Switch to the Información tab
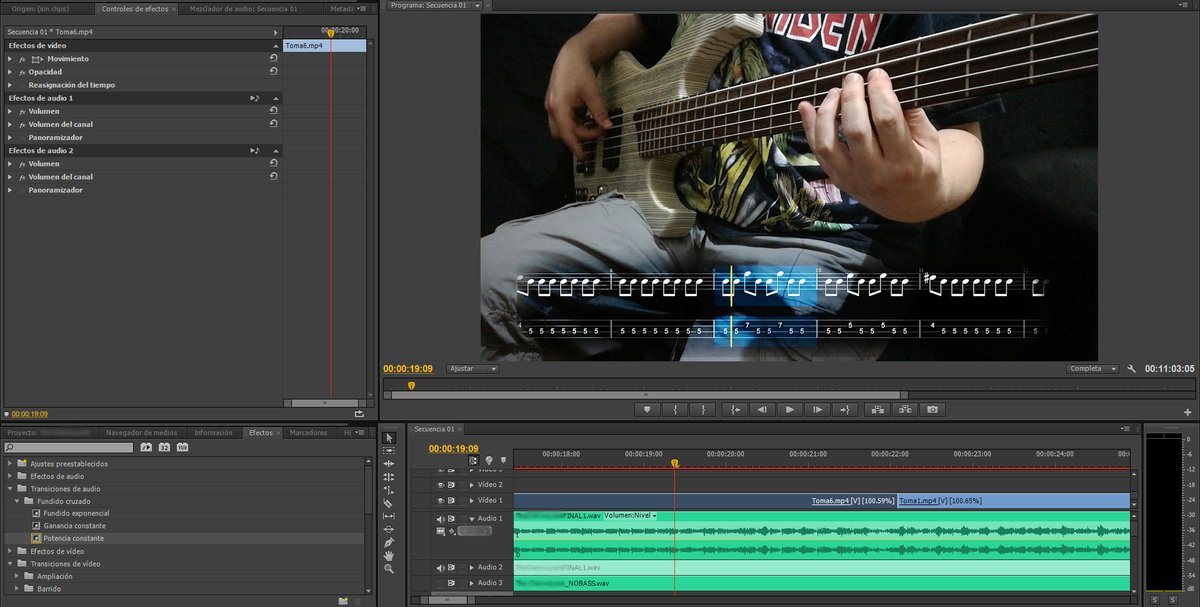Screen dimensions: 1200x607 (213, 433)
